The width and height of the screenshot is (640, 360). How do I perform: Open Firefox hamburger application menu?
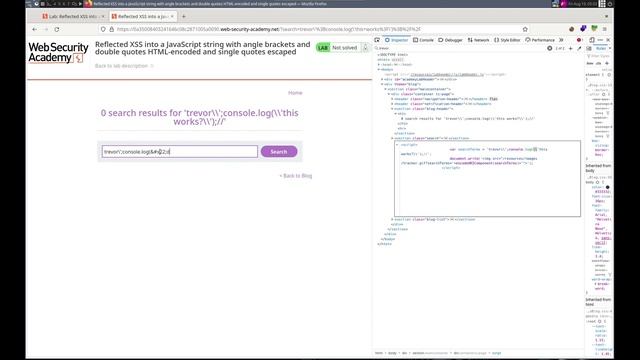(604, 29)
